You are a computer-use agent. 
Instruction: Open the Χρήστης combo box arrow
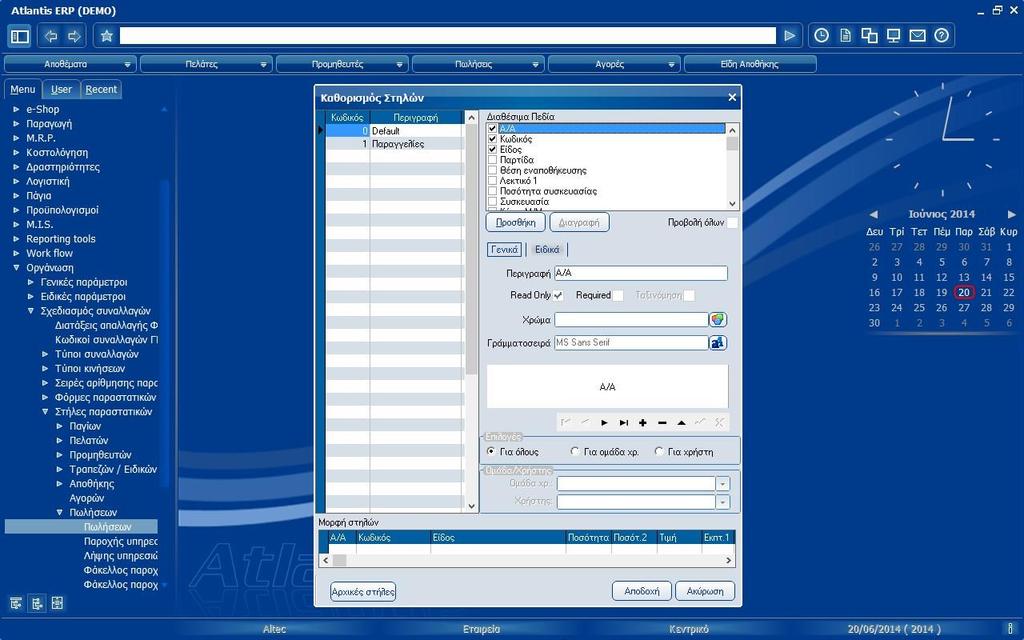click(722, 502)
